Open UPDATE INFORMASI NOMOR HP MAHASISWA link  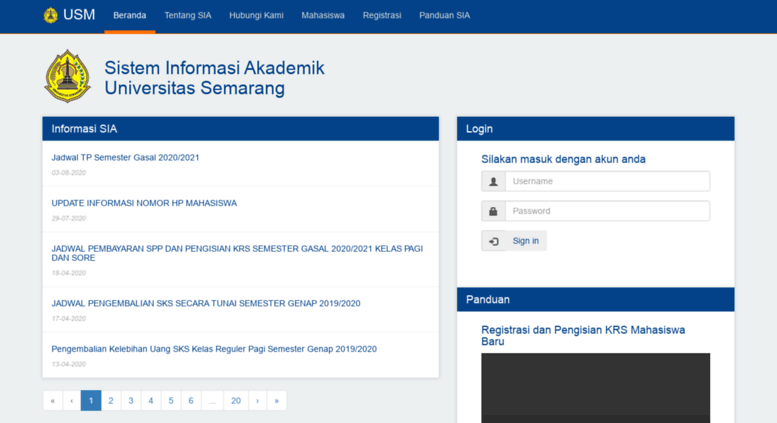pos(144,203)
